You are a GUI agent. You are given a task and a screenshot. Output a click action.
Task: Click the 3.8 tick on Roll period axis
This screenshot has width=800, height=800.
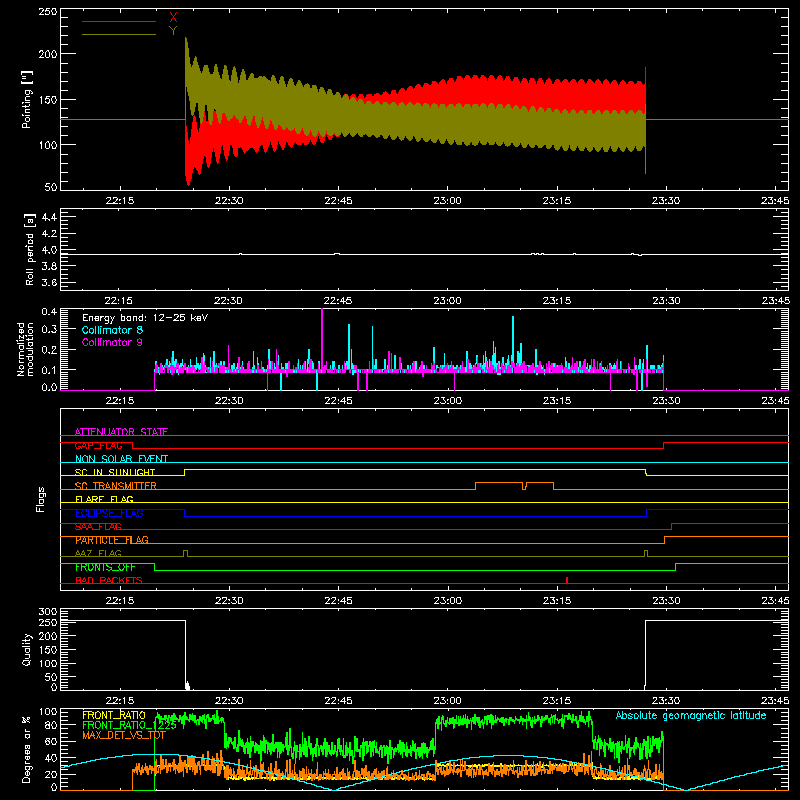click(x=49, y=266)
